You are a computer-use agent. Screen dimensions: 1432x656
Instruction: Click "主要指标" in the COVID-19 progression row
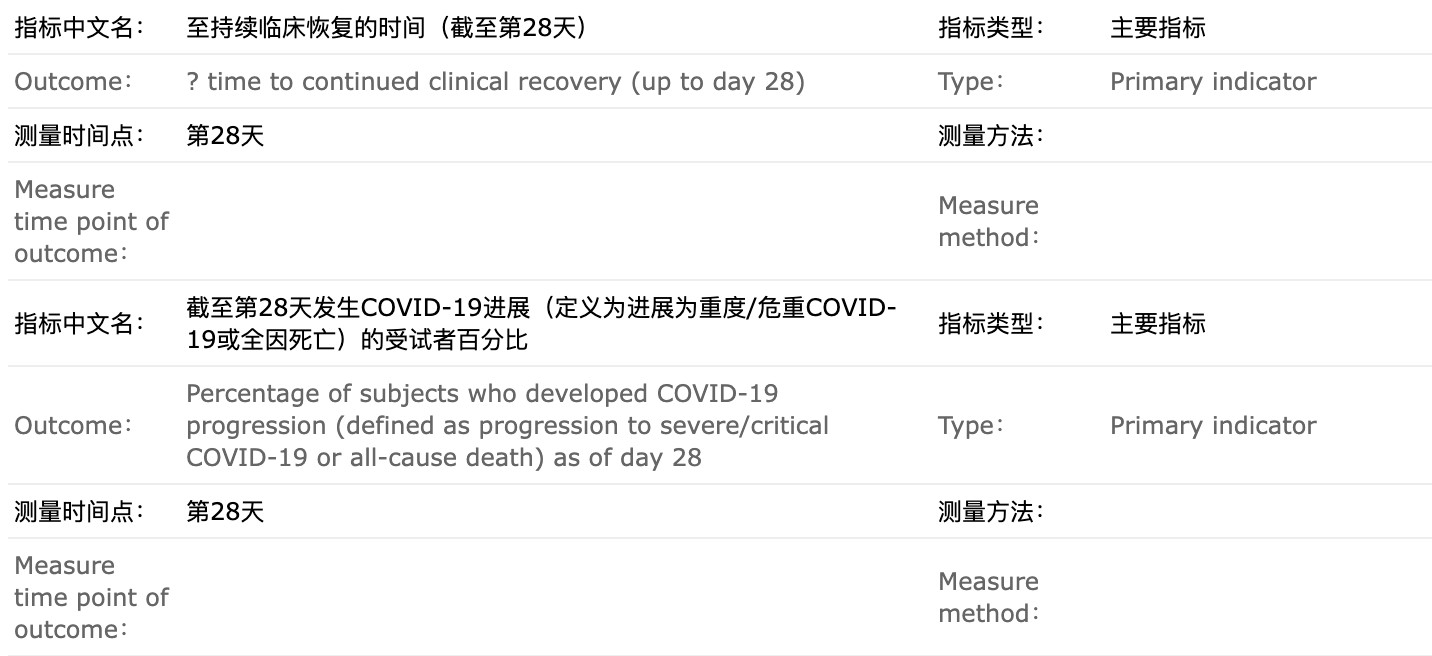coord(1158,323)
